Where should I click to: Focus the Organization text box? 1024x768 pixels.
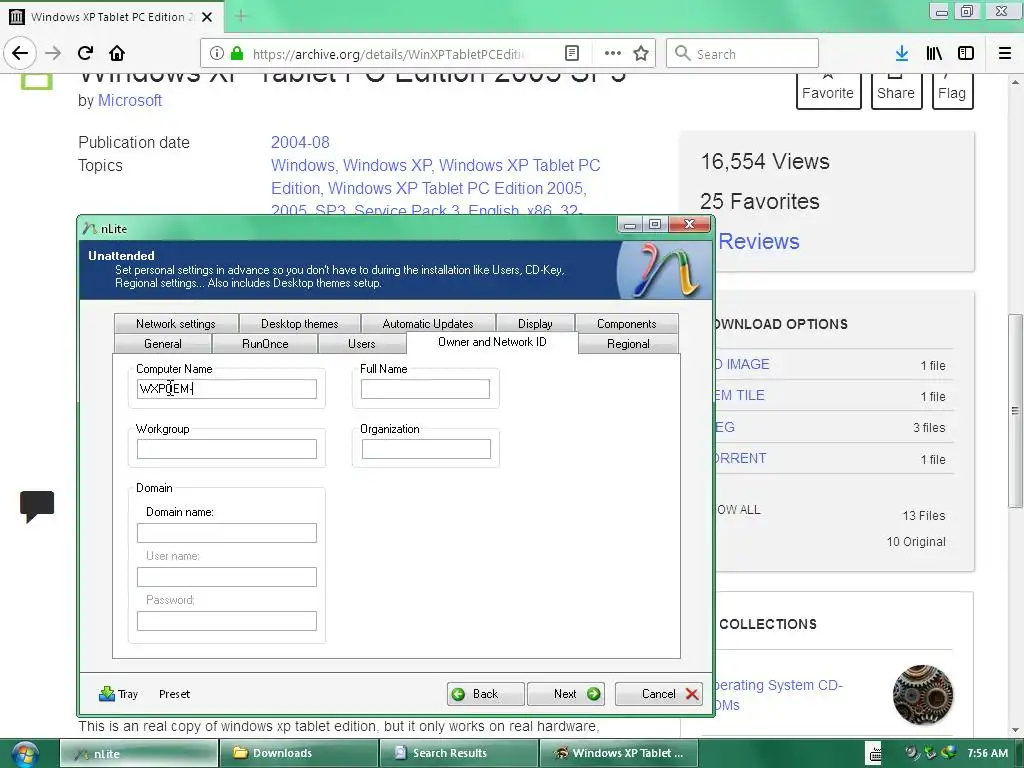click(426, 449)
